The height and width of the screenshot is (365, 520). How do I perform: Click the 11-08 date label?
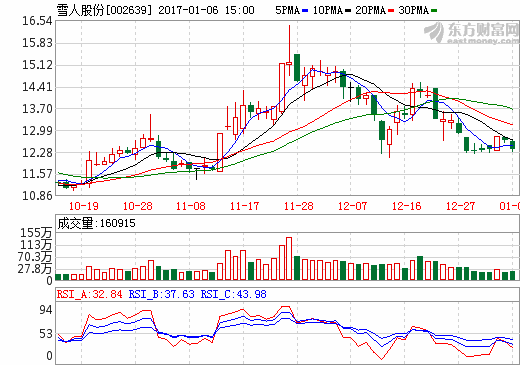tap(191, 206)
